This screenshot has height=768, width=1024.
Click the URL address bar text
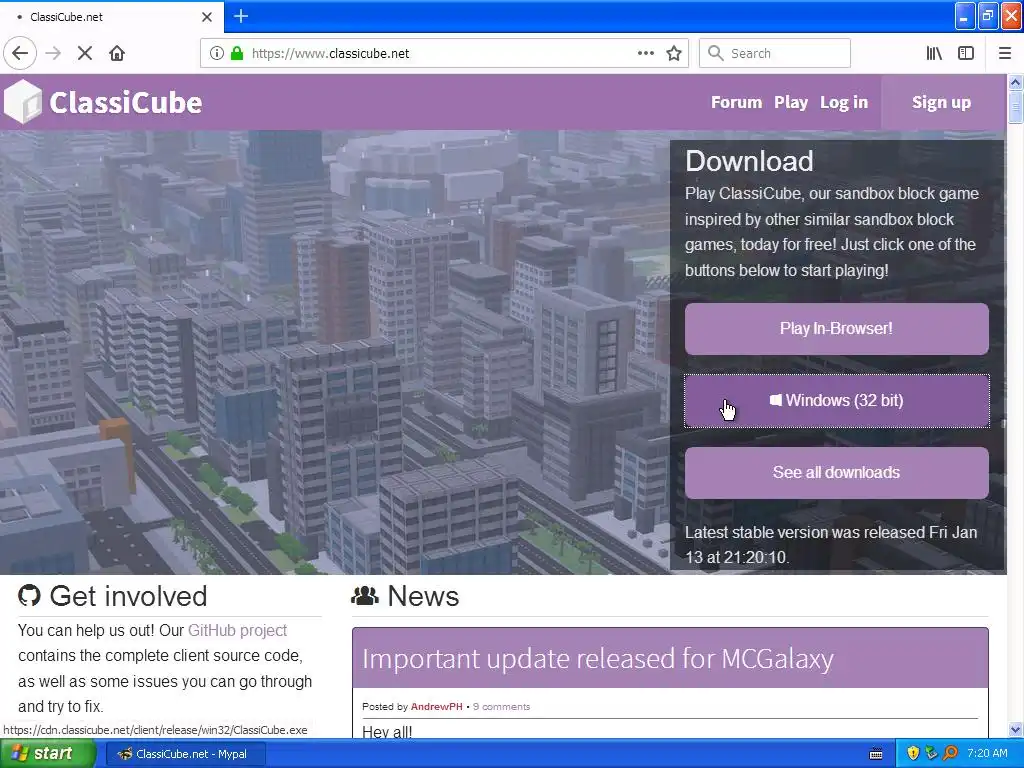coord(330,54)
